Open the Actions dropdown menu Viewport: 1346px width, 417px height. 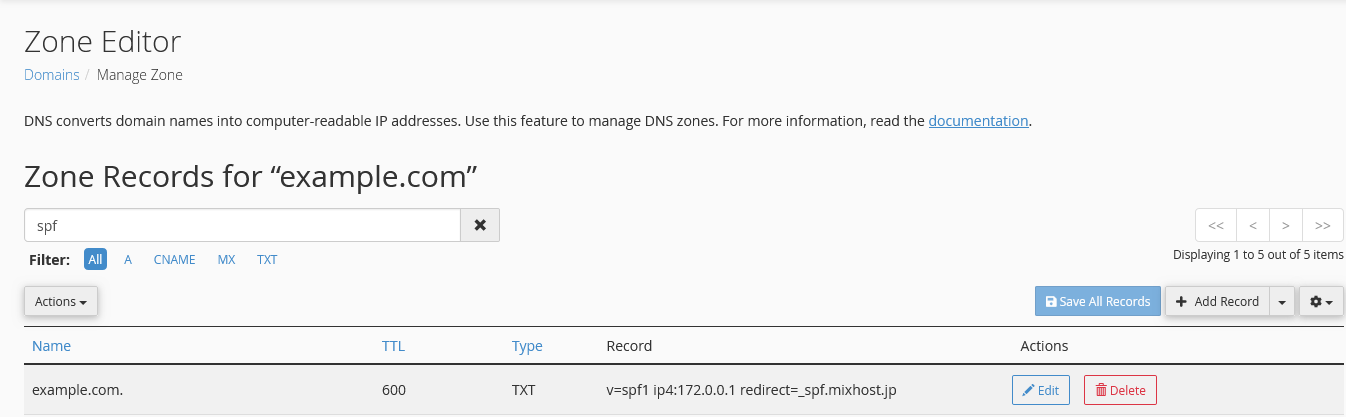(x=61, y=301)
